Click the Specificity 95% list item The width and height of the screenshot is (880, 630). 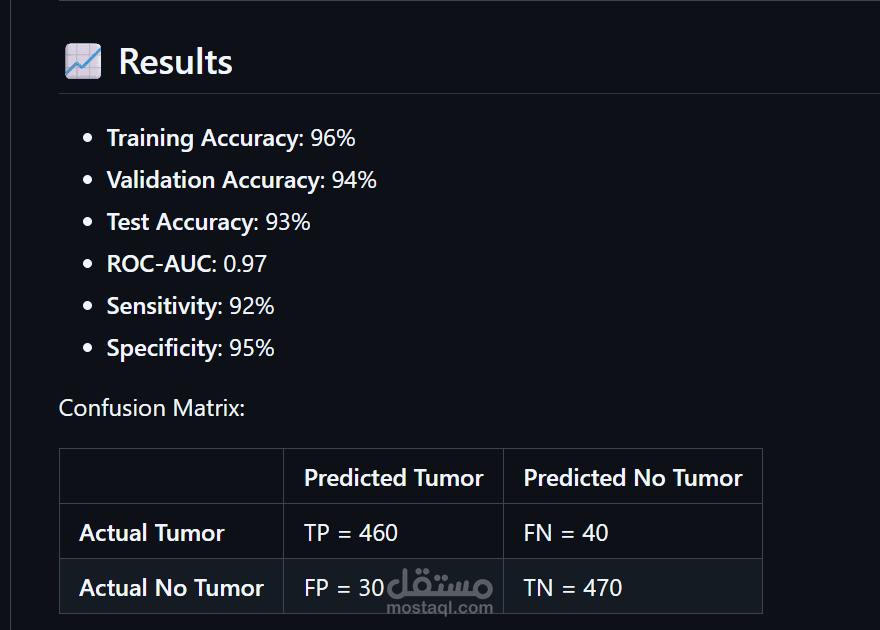[x=190, y=348]
